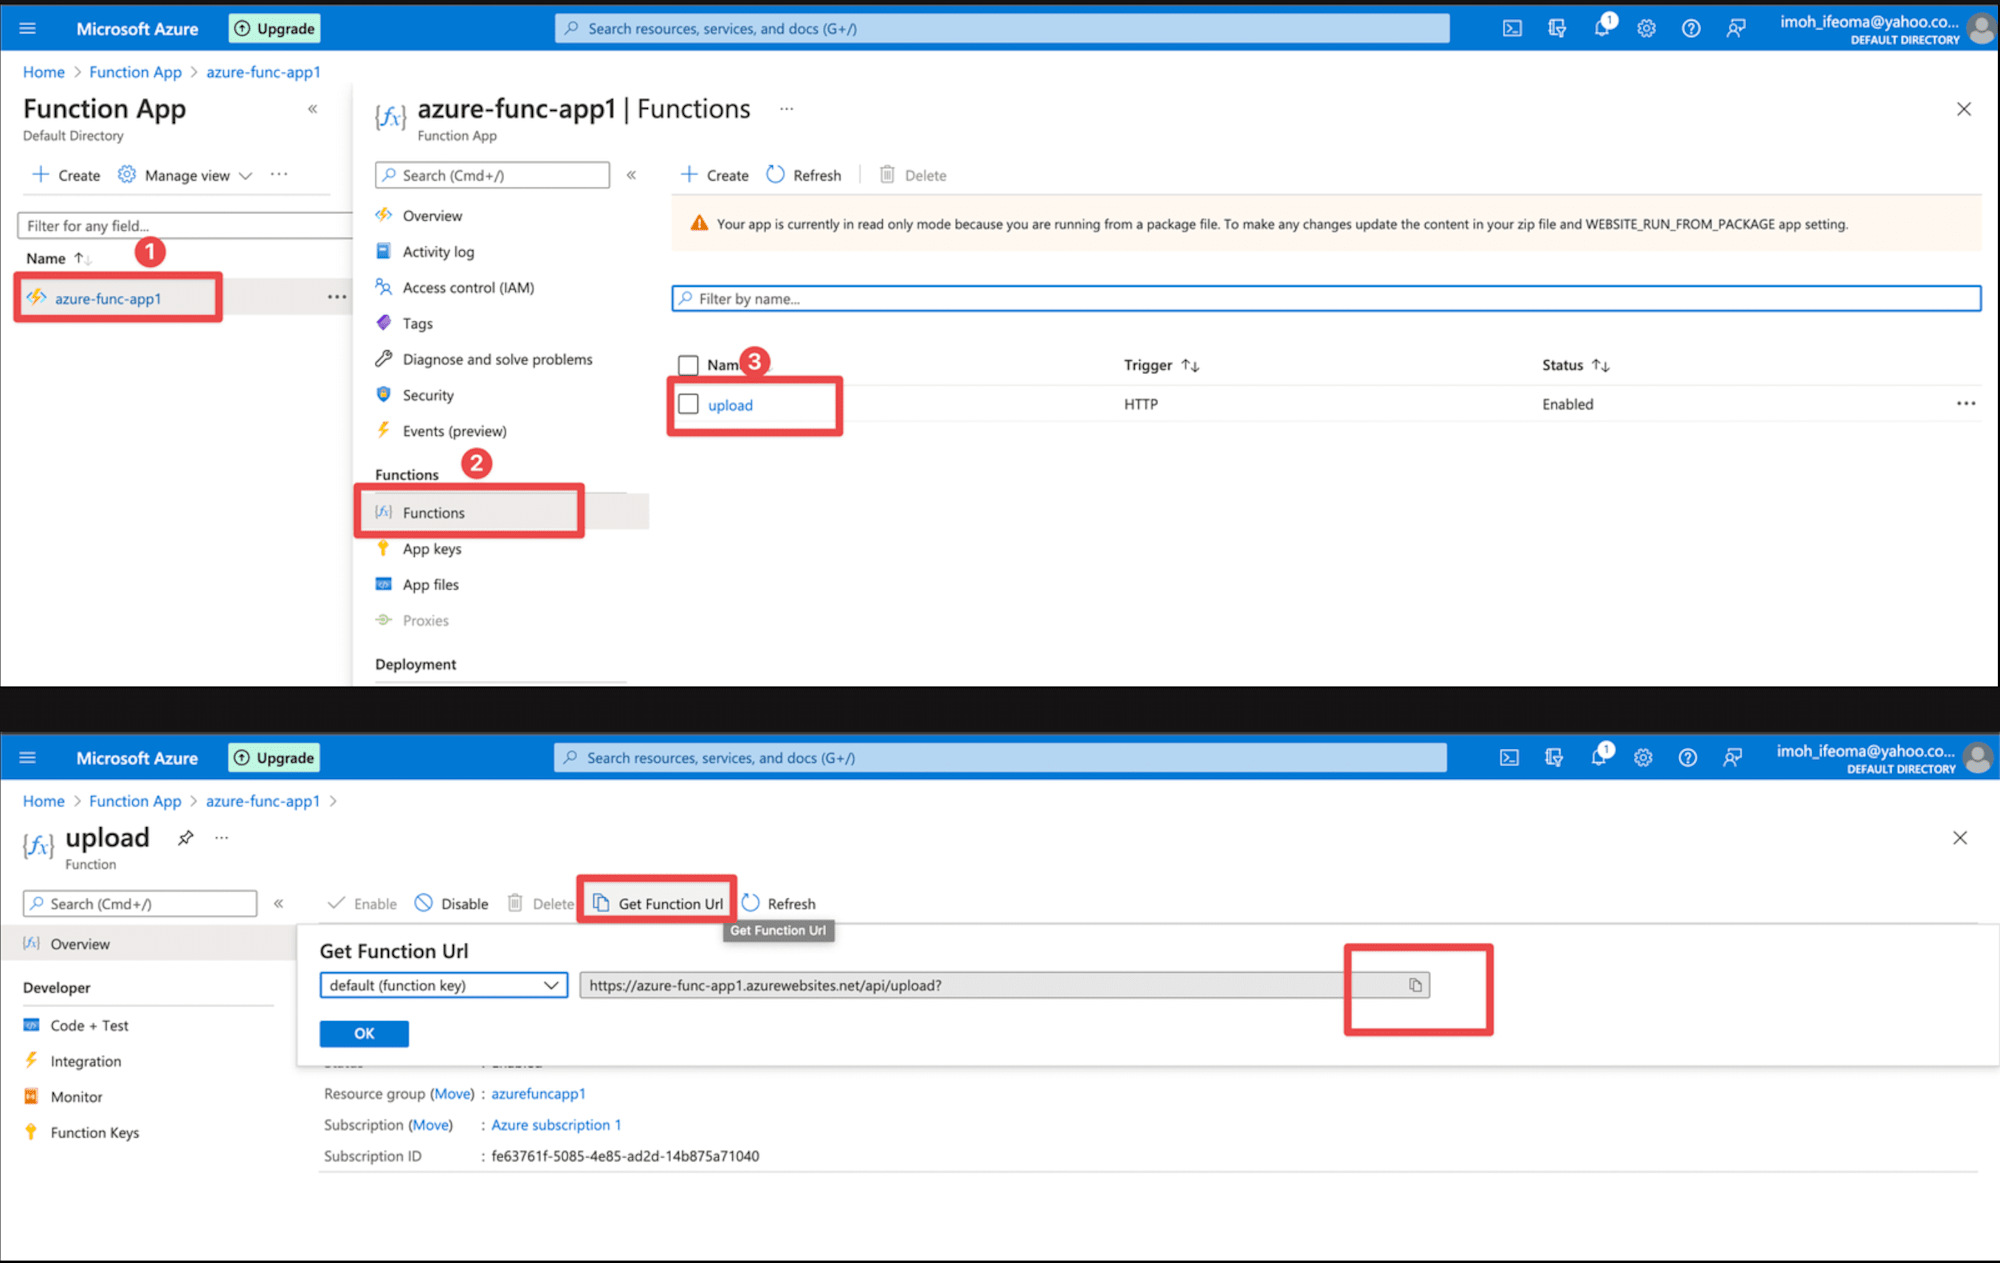Sort functions by Trigger column
The height and width of the screenshot is (1263, 2000).
coord(1161,365)
